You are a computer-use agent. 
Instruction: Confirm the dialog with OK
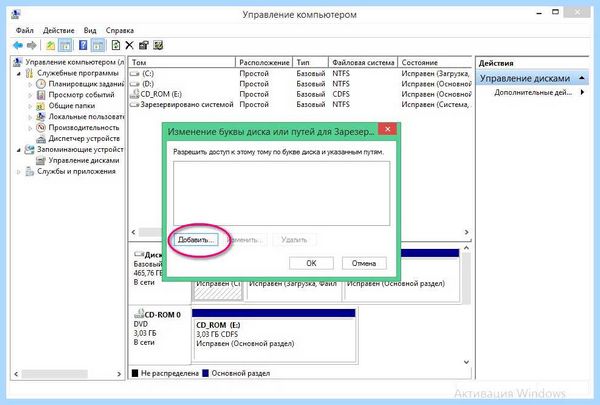point(311,263)
